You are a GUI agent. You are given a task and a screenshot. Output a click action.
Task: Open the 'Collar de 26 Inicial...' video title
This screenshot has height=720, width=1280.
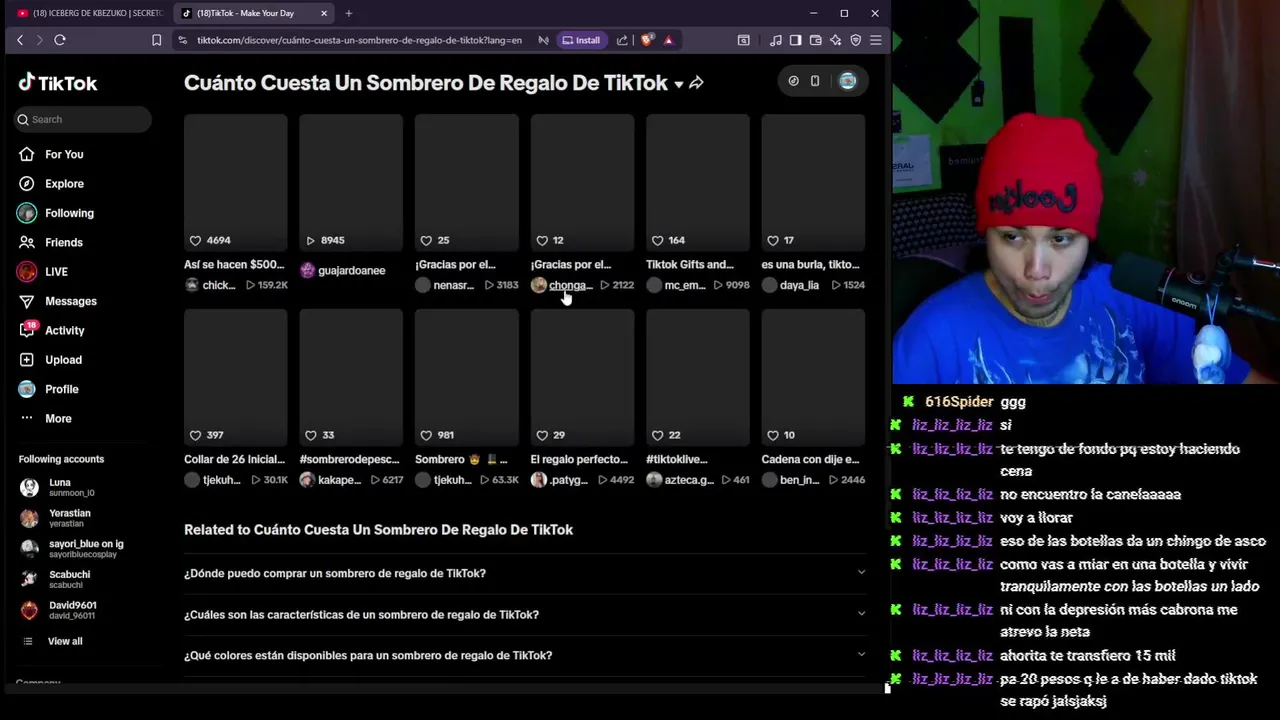point(234,460)
